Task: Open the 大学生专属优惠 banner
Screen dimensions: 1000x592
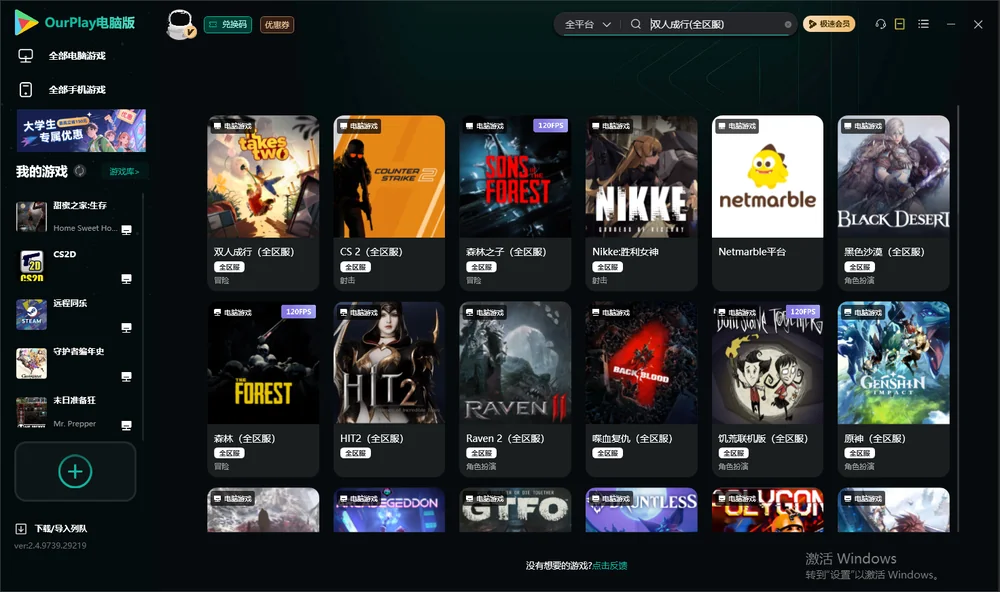Action: 81,130
